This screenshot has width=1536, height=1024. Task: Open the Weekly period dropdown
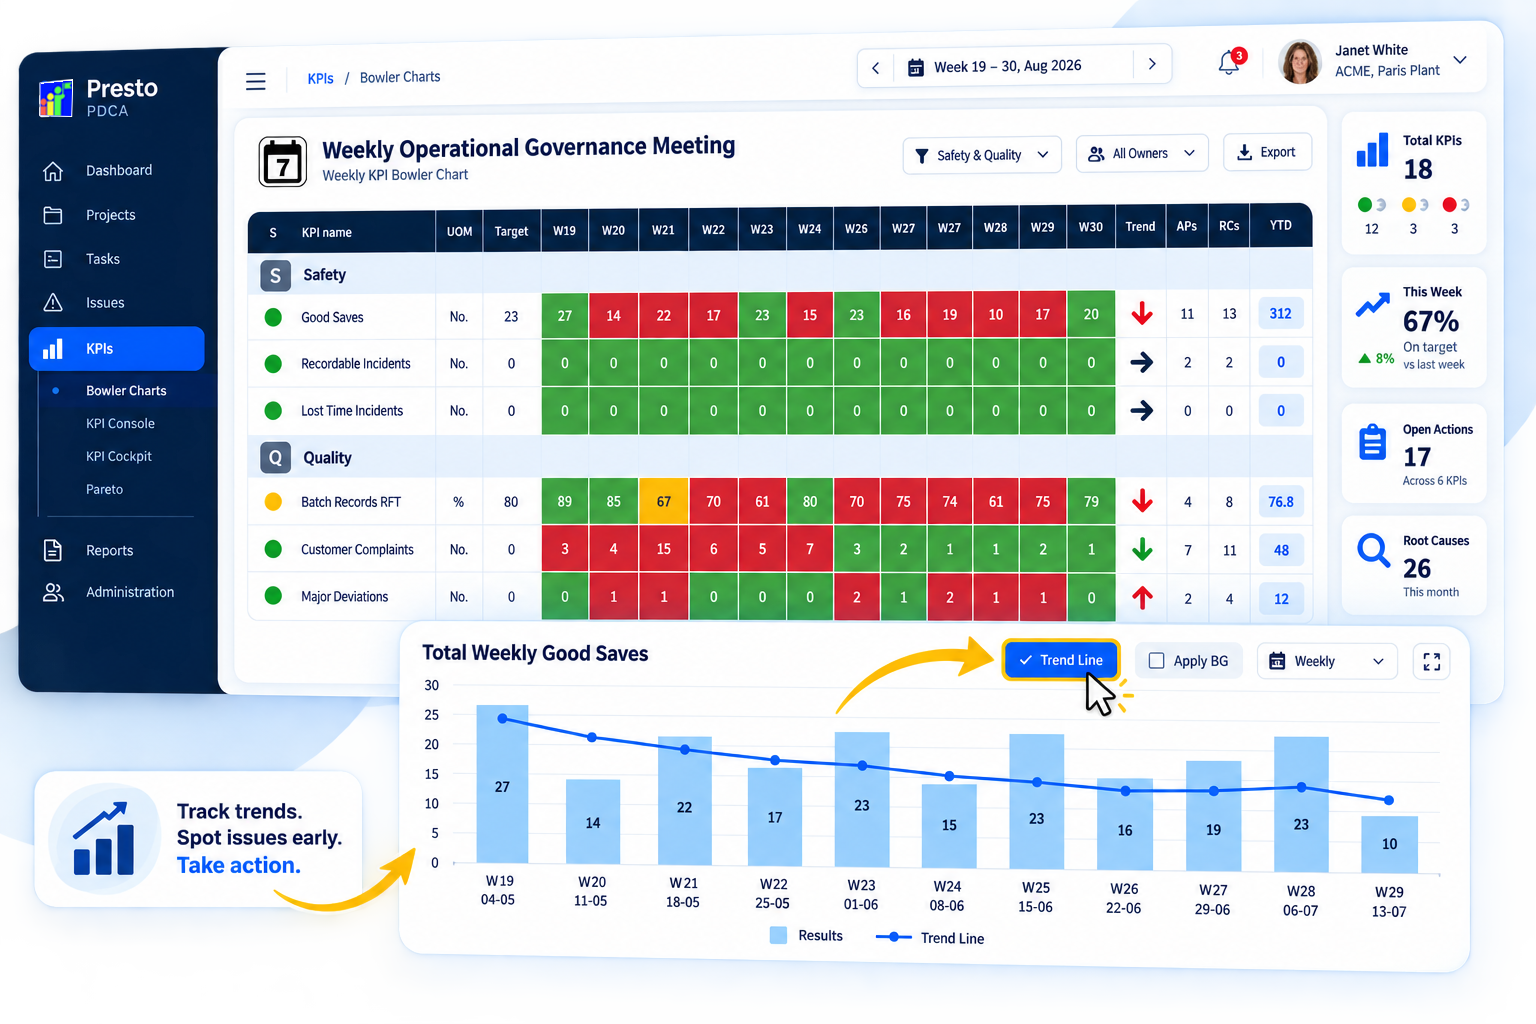tap(1326, 661)
